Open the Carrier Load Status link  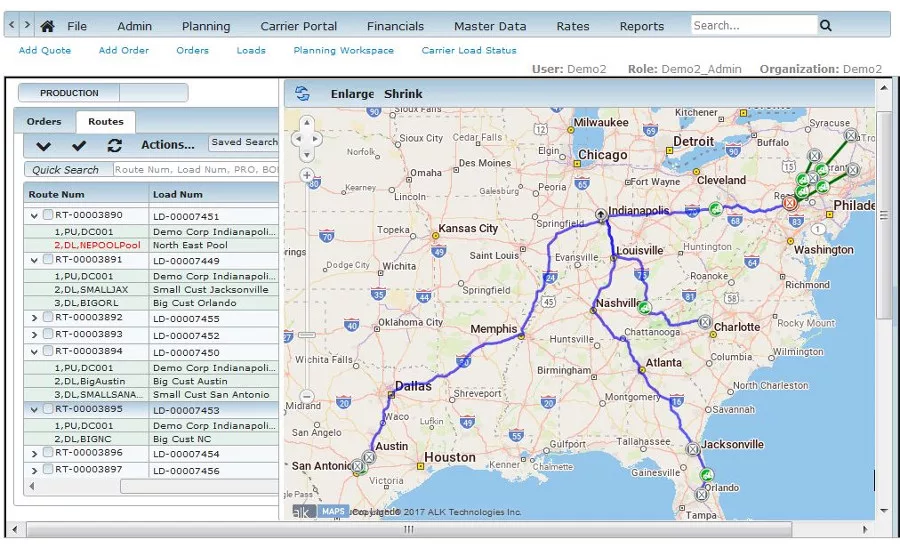point(469,51)
